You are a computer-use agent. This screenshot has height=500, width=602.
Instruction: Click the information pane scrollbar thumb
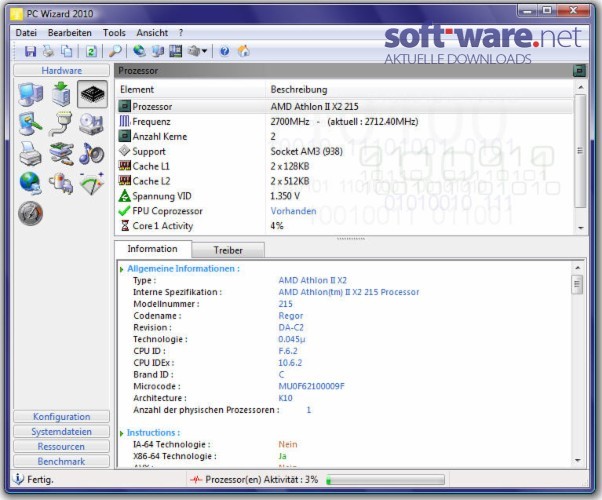(577, 285)
